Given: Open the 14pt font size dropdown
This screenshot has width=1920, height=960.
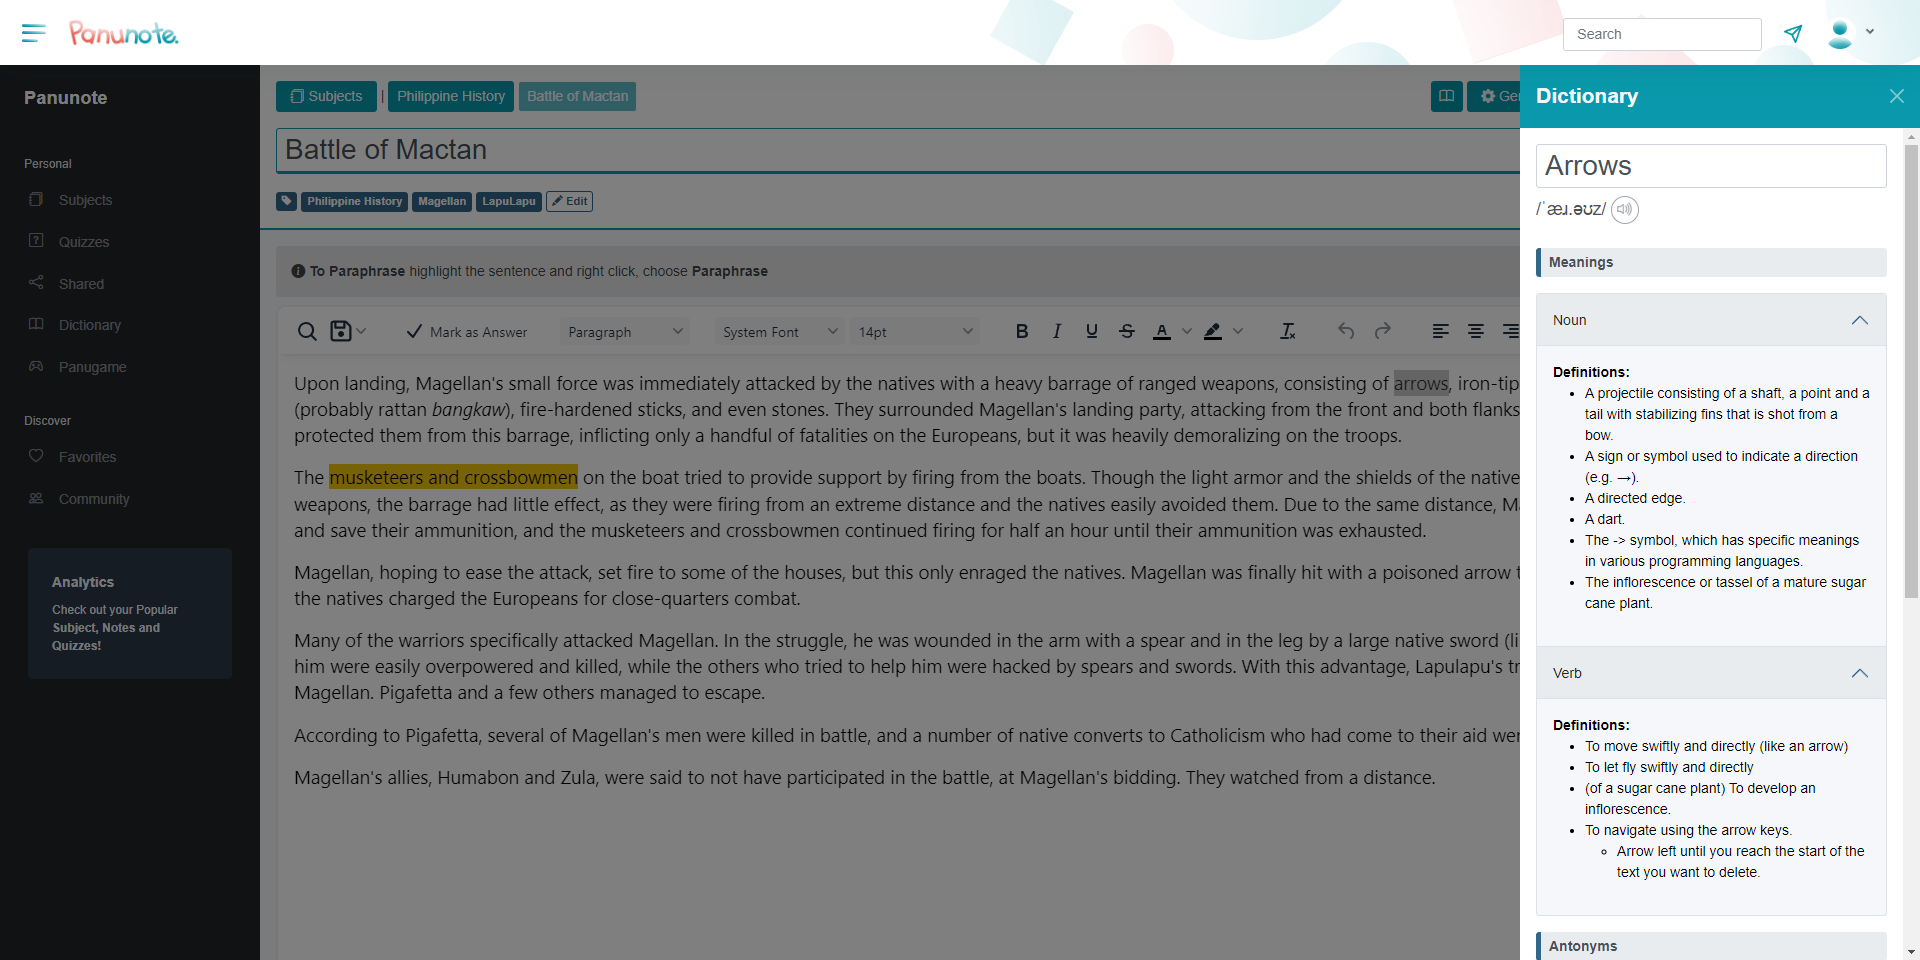Looking at the screenshot, I should [915, 332].
